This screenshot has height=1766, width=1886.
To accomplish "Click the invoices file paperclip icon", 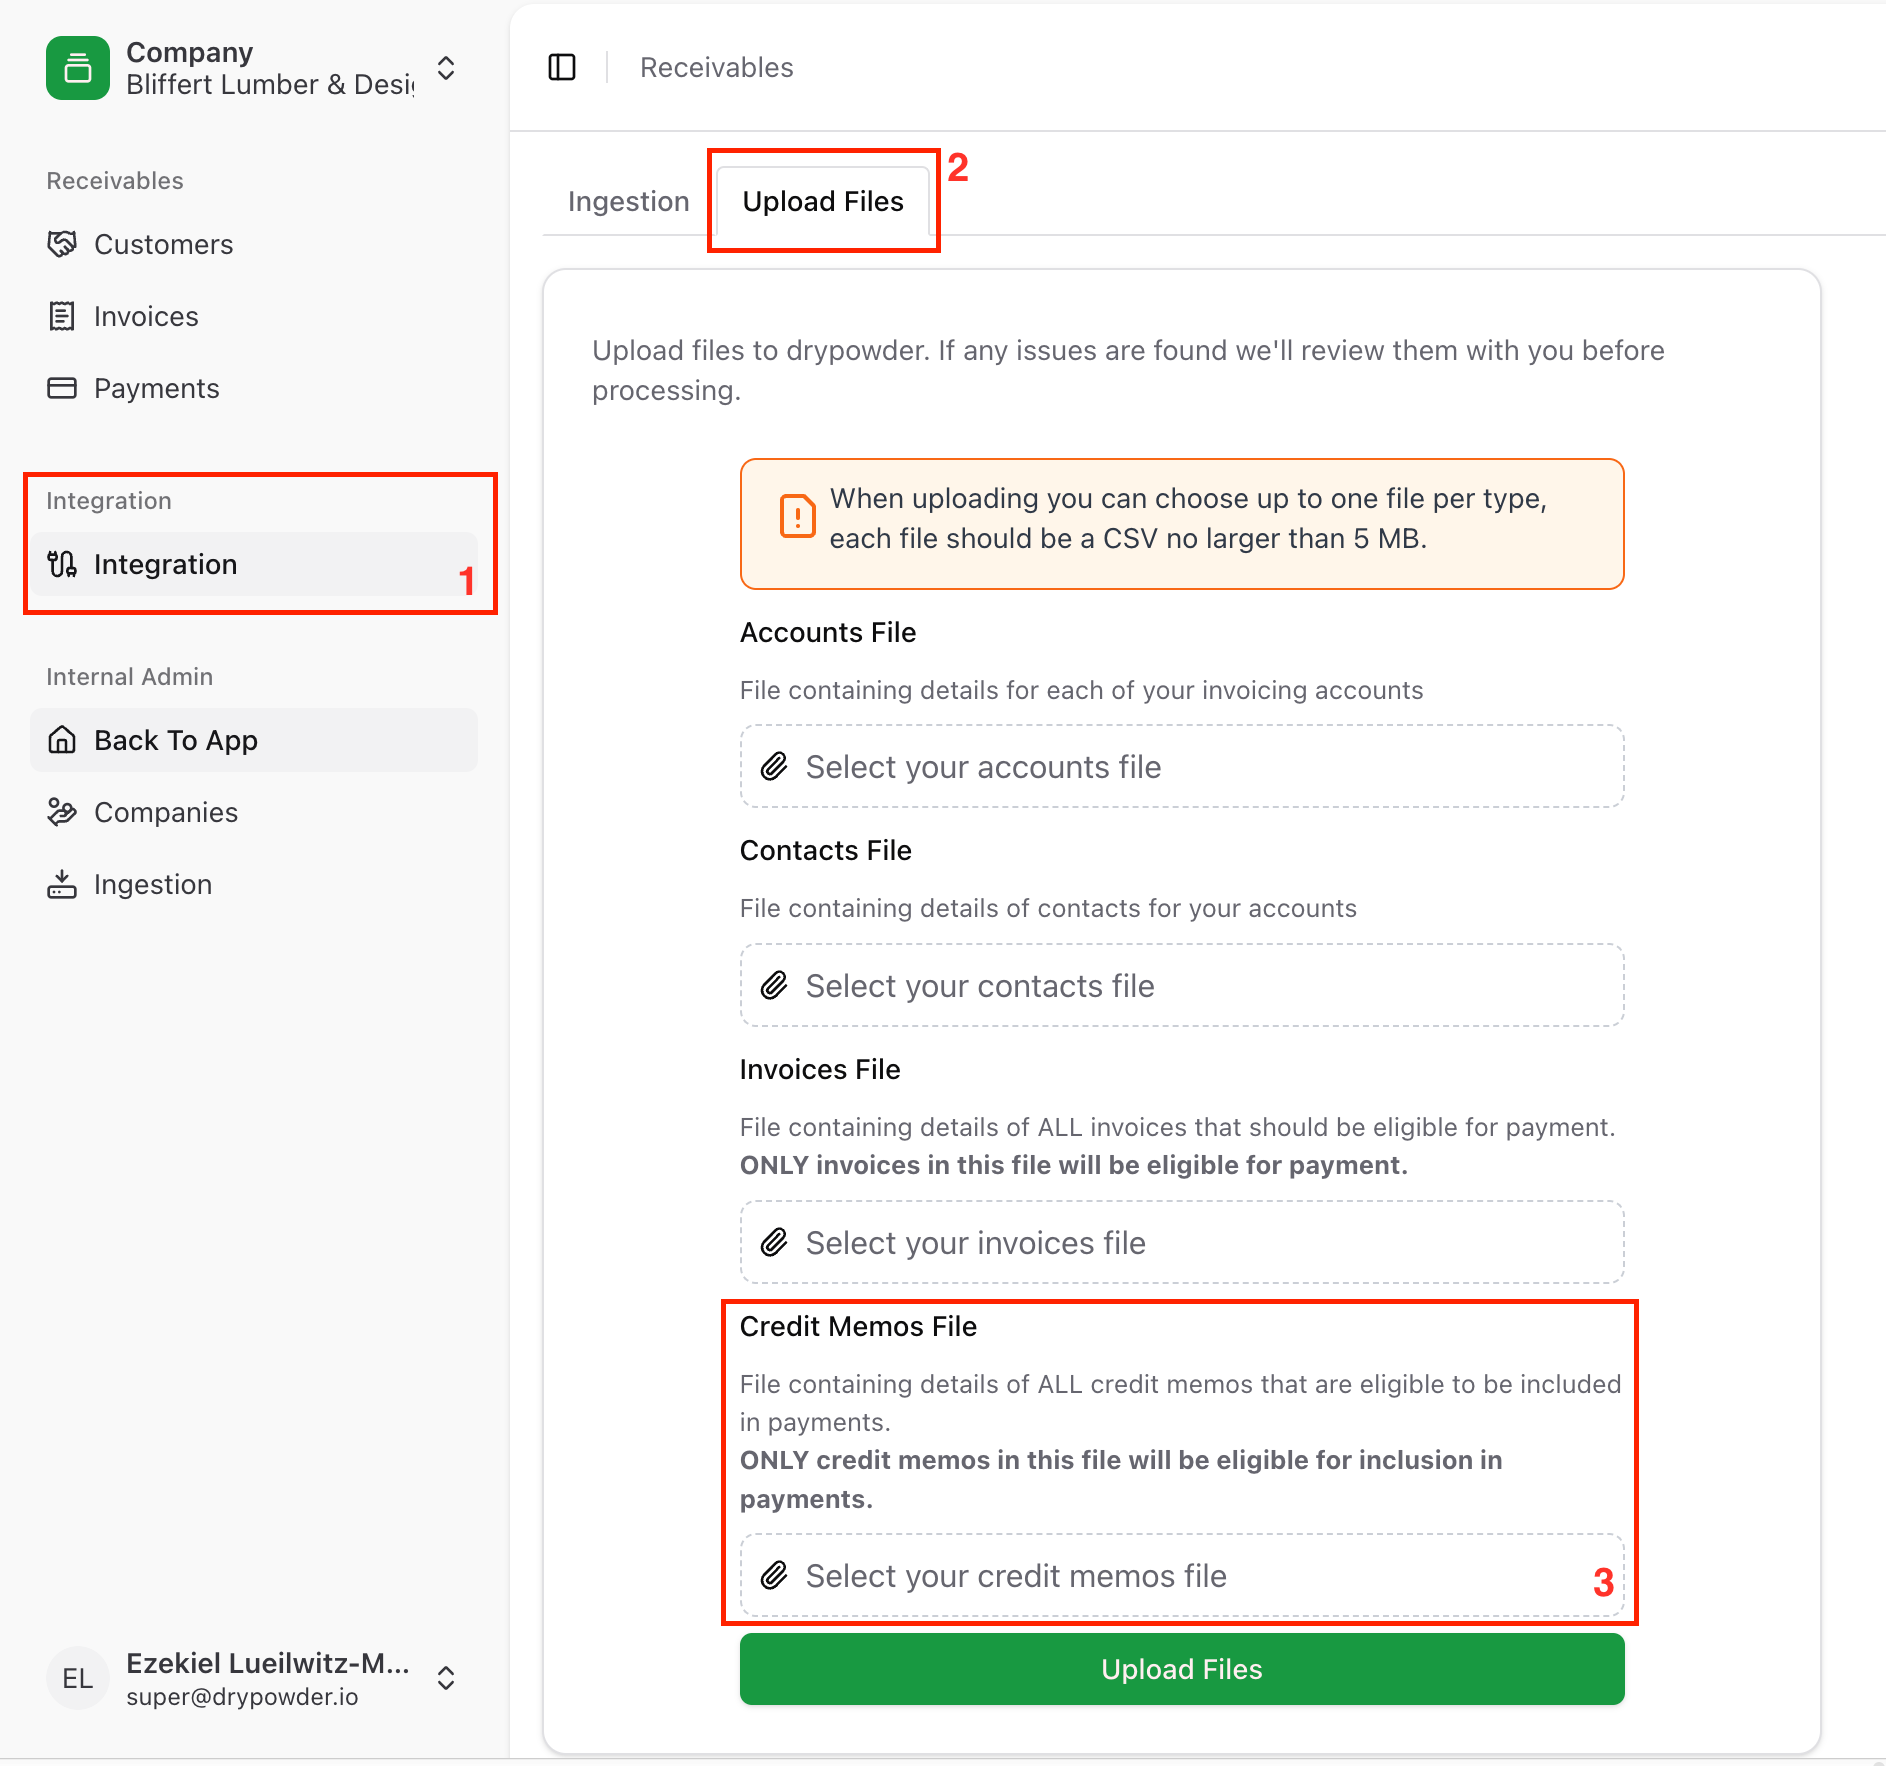I will tap(774, 1243).
